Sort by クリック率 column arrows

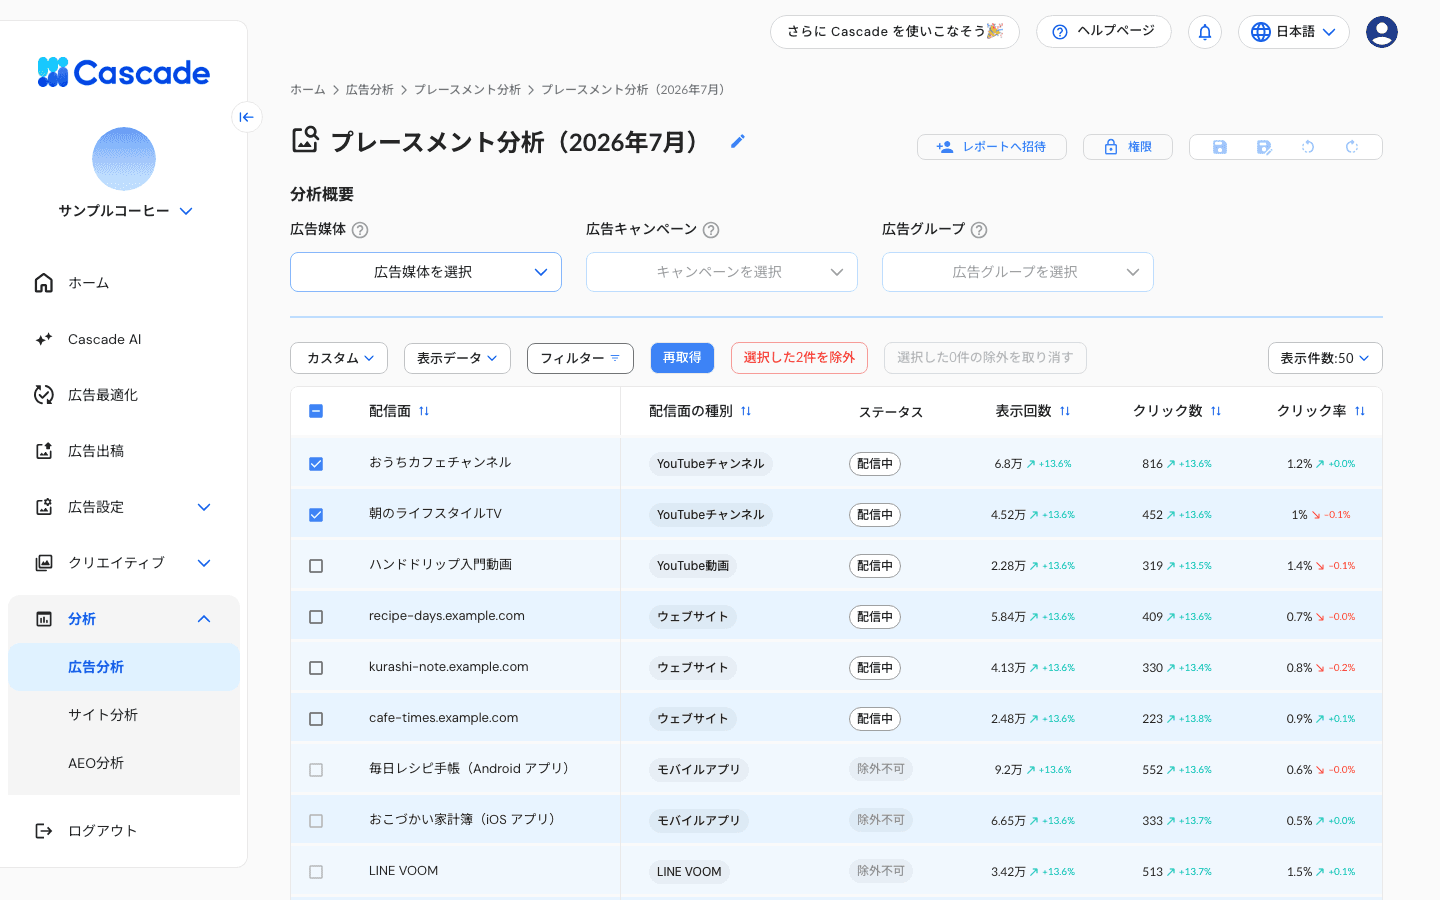1360,411
